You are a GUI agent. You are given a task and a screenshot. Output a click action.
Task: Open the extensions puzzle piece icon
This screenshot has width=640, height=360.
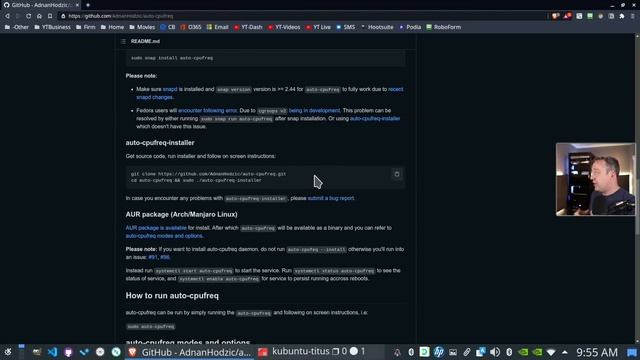[x=622, y=16]
